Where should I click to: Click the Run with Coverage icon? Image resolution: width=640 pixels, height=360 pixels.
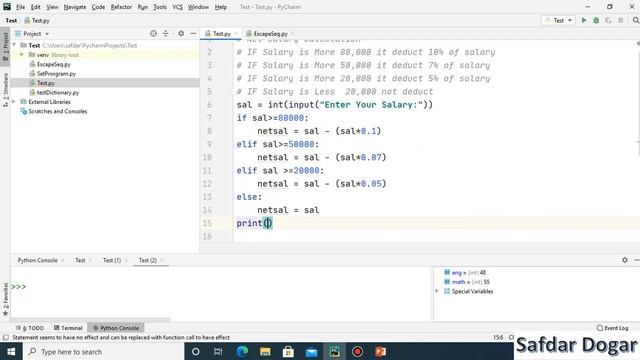point(609,20)
